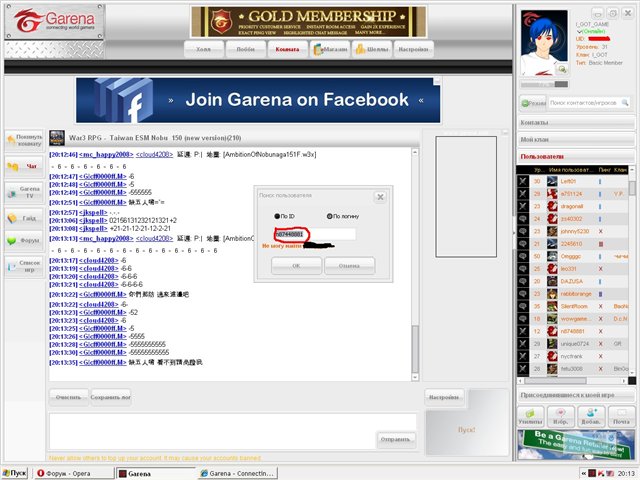The width and height of the screenshot is (640, 480).
Task: Click the Очистить clear chat button
Action: (x=68, y=397)
